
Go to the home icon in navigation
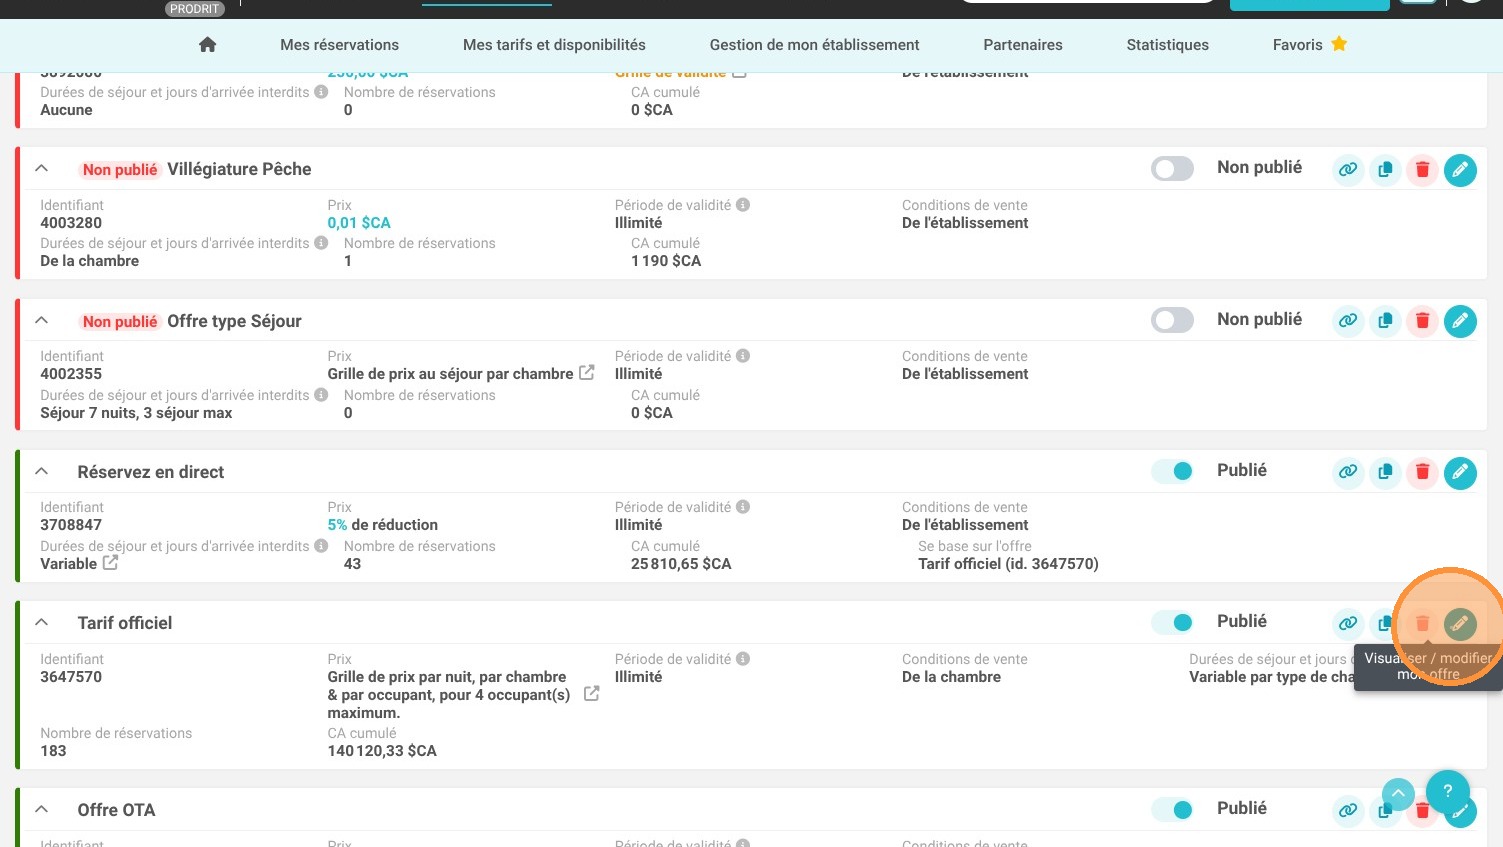(x=207, y=45)
